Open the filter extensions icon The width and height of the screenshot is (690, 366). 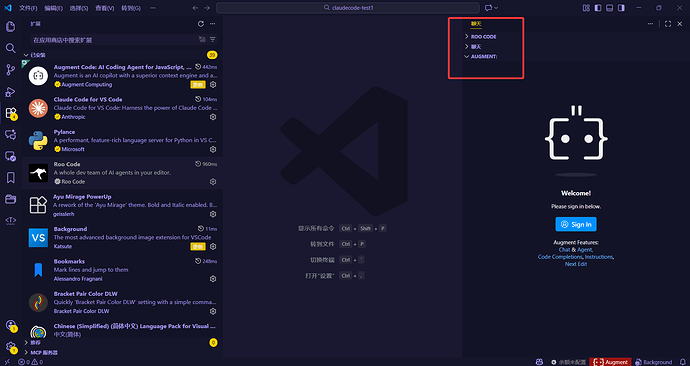[x=213, y=40]
